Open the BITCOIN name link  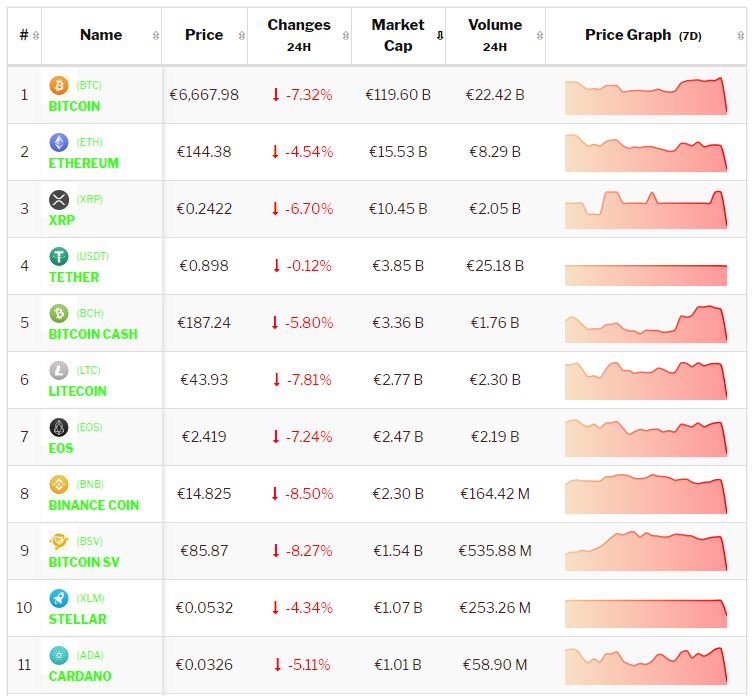click(x=74, y=106)
